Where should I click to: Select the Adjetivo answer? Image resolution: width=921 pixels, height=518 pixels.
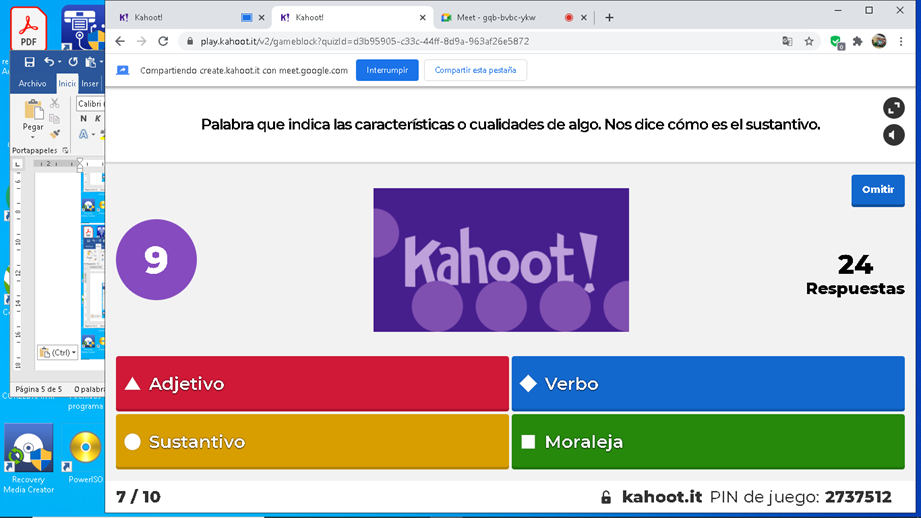312,384
